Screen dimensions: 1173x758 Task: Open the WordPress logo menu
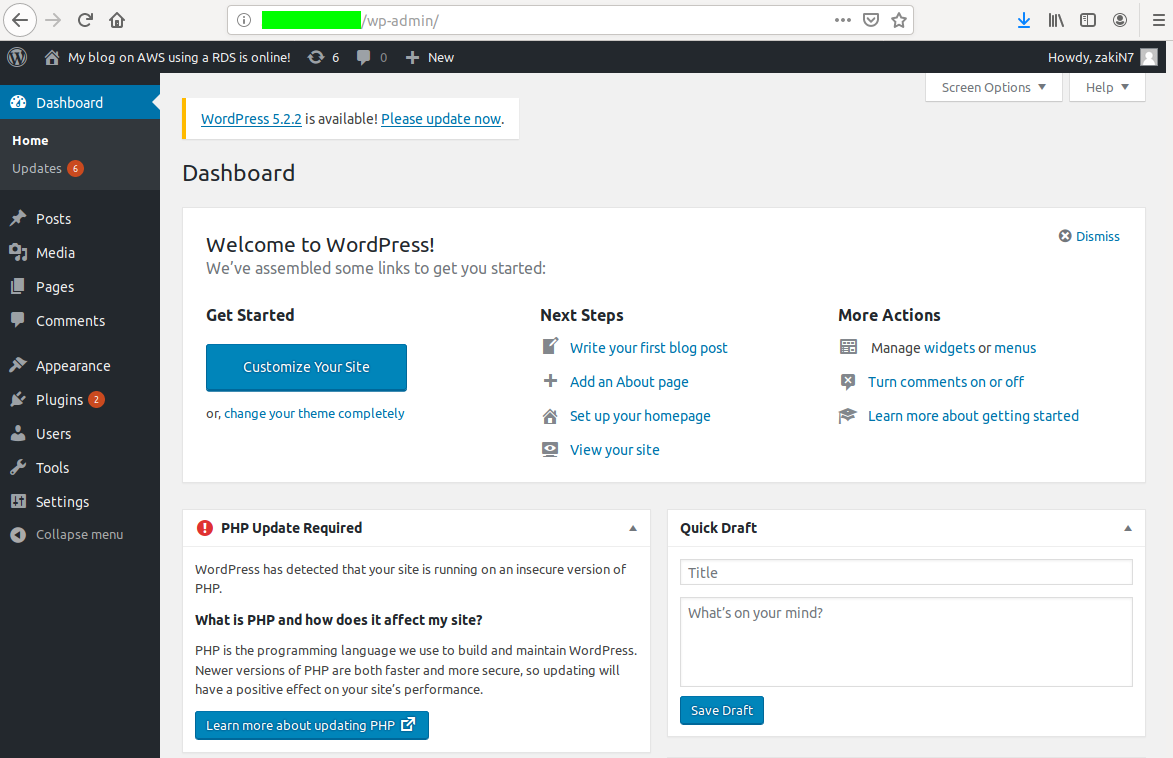pos(17,57)
